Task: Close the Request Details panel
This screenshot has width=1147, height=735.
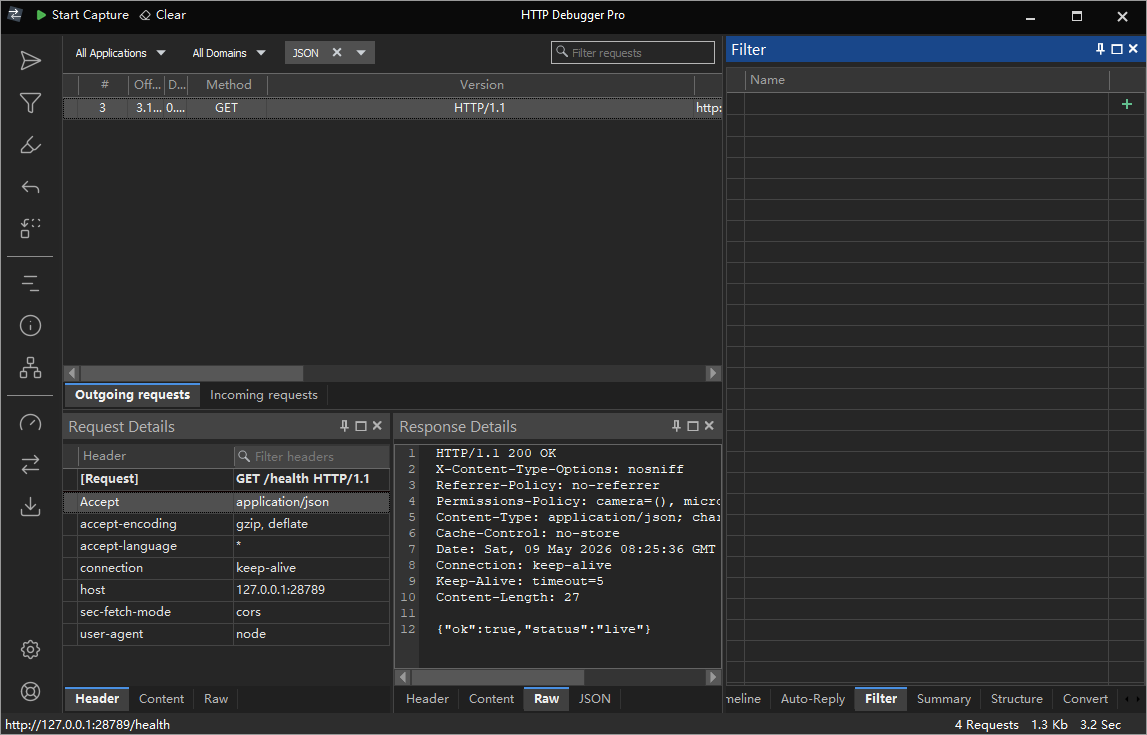Action: pos(377,426)
